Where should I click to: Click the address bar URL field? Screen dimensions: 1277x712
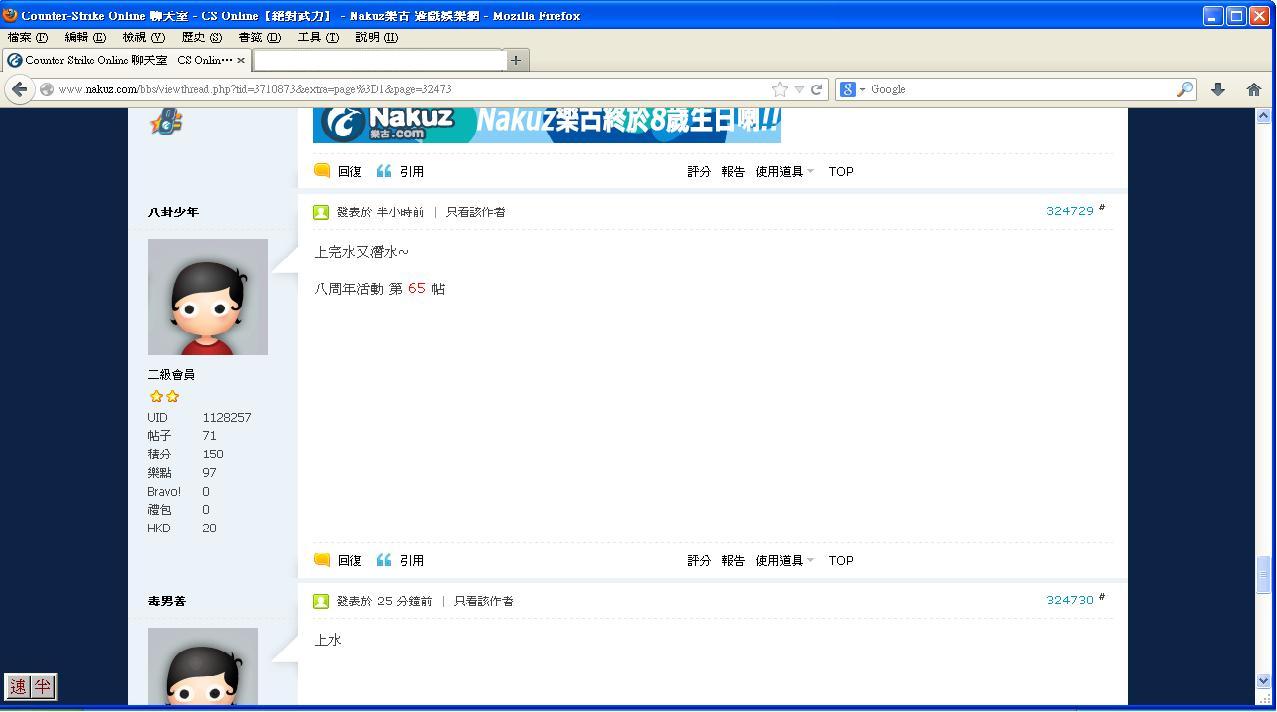[410, 89]
